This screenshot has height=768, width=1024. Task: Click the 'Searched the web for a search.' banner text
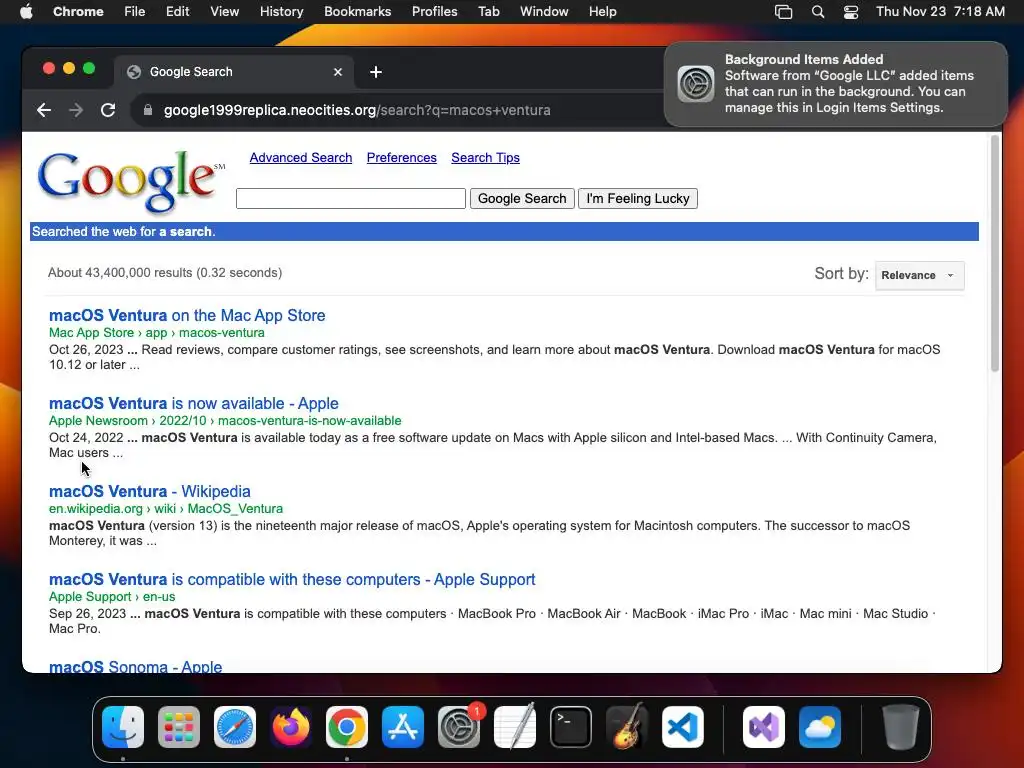[123, 231]
